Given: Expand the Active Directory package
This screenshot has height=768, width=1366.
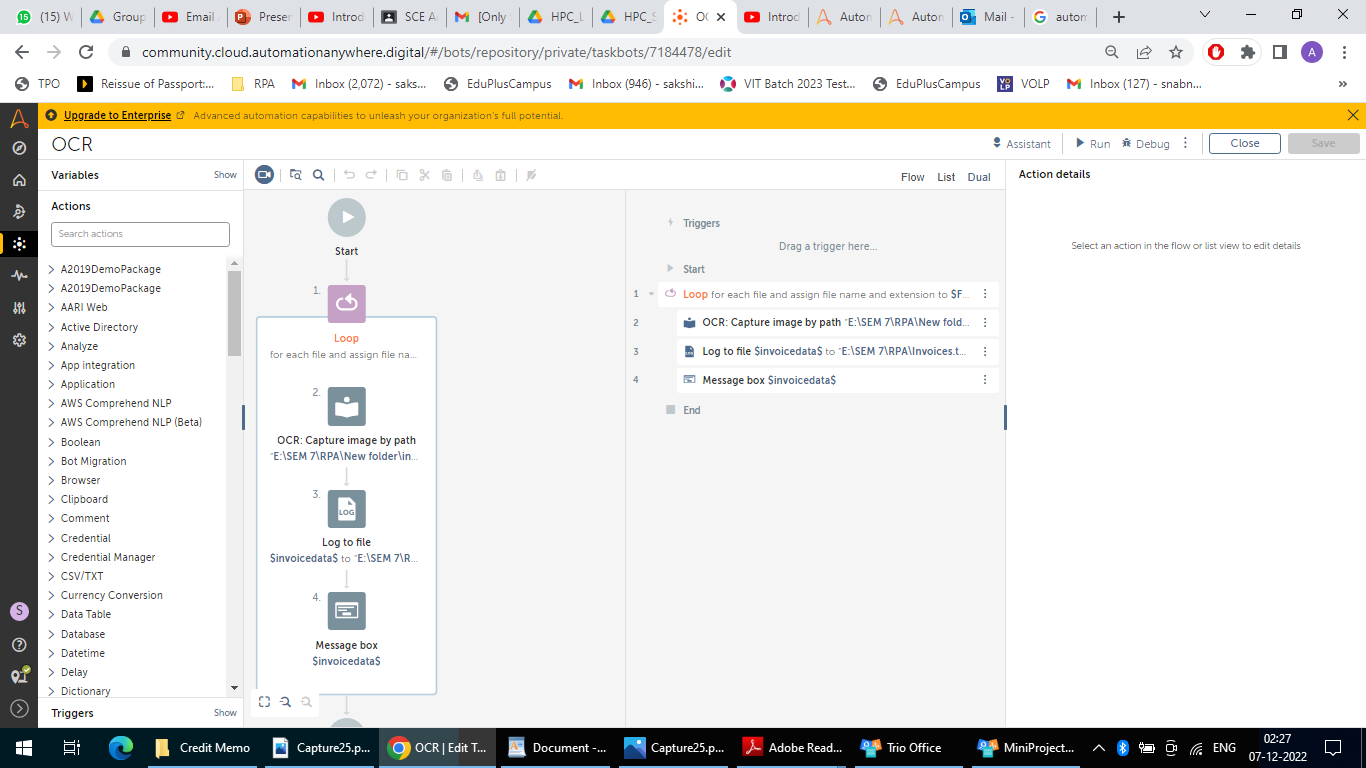Looking at the screenshot, I should click(52, 327).
